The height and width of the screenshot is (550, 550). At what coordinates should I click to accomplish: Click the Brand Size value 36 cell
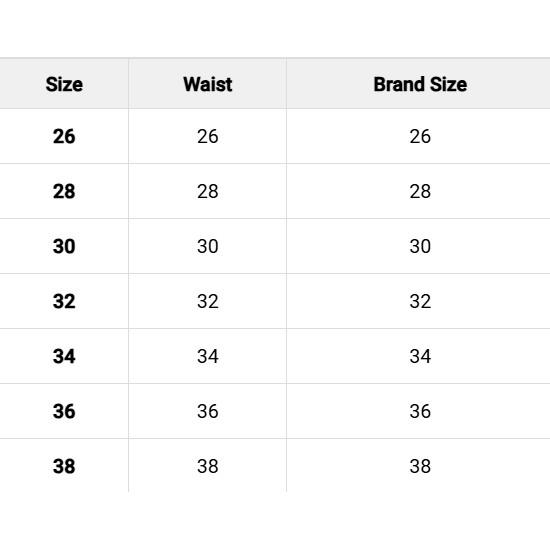[x=420, y=411]
